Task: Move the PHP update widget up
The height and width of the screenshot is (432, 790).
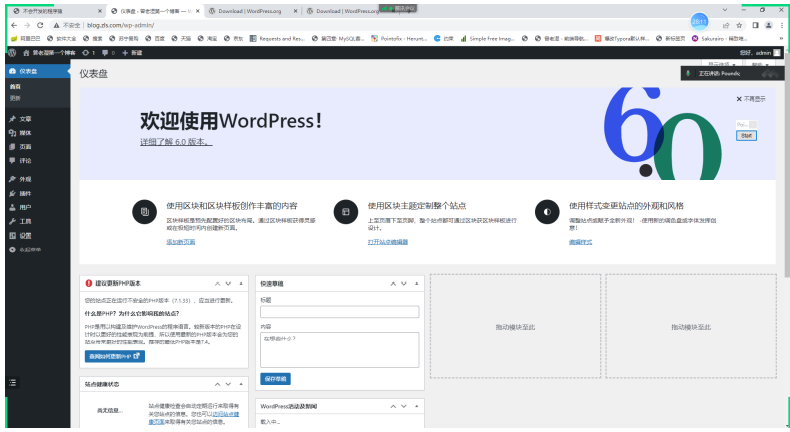Action: pos(218,284)
